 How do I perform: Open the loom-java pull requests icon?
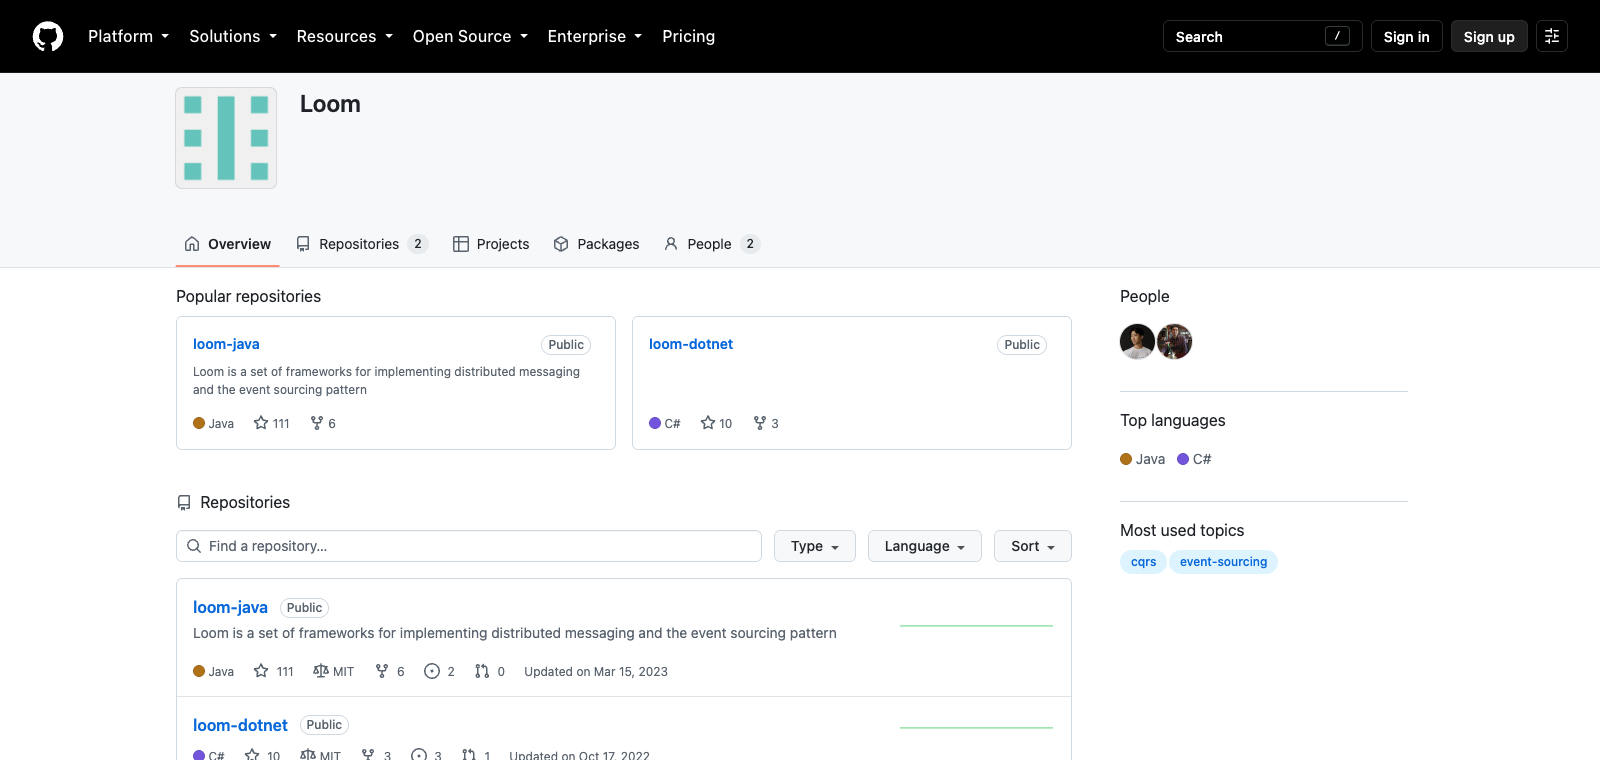(482, 671)
